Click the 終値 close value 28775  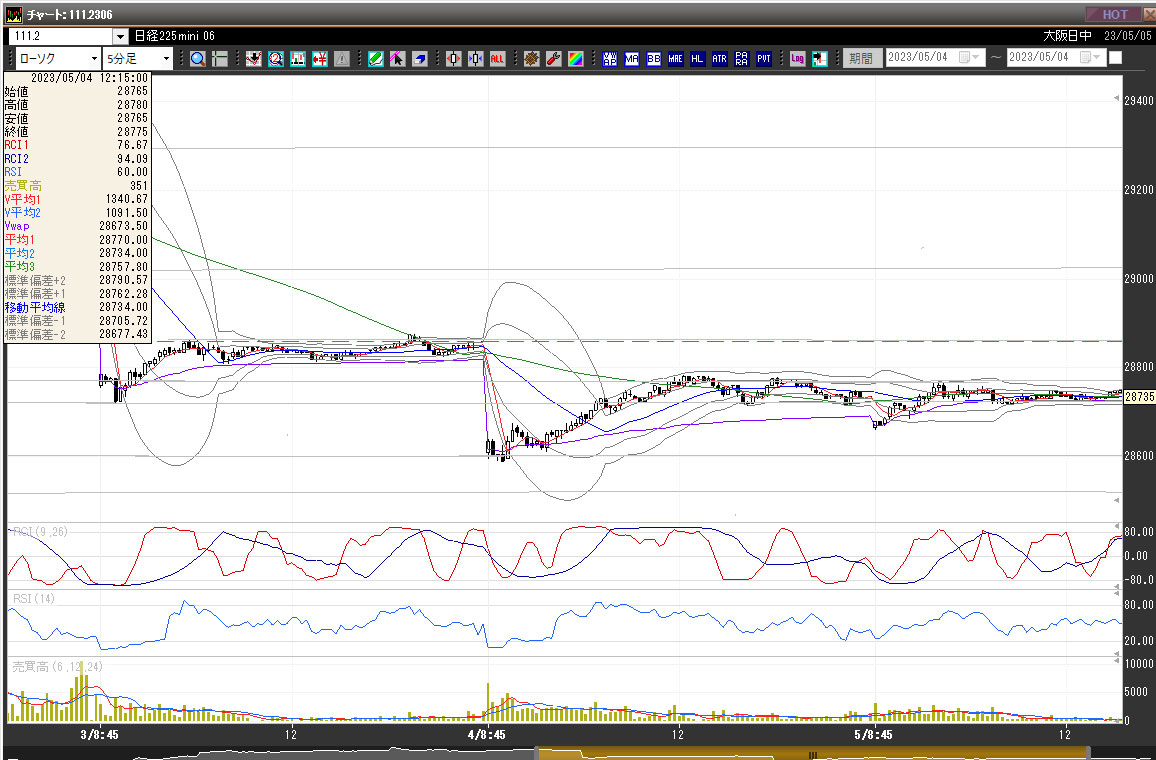[x=132, y=132]
